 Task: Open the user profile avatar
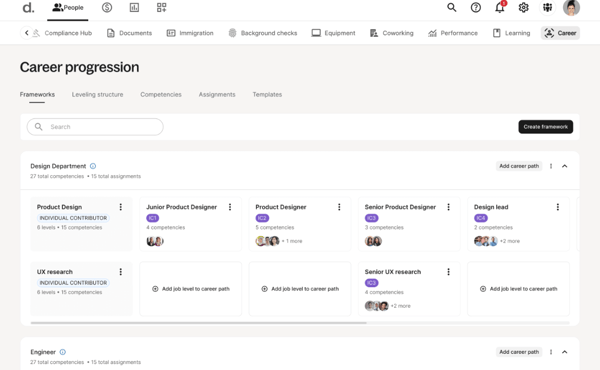point(571,7)
